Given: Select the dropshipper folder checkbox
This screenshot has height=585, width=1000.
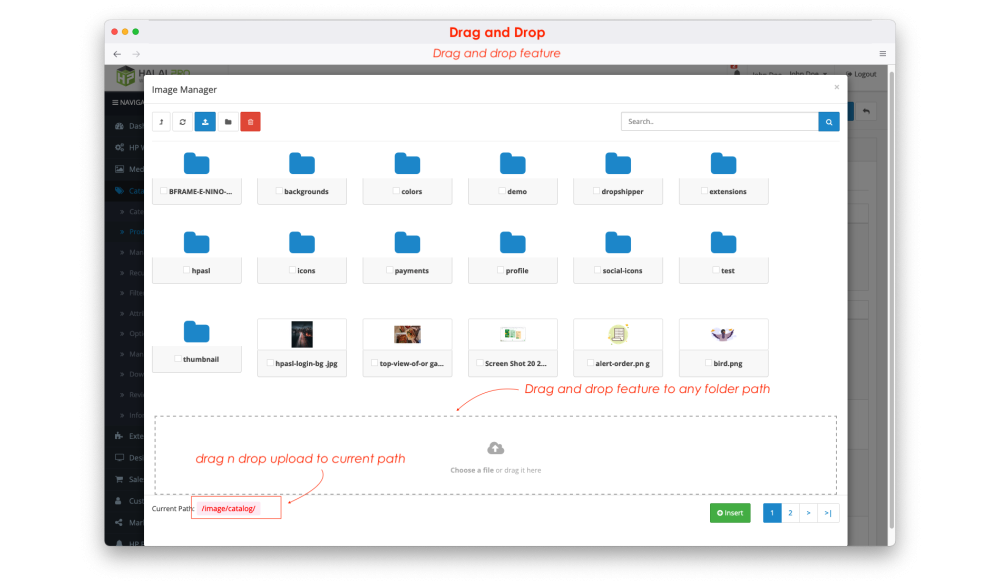Looking at the screenshot, I should (x=597, y=191).
